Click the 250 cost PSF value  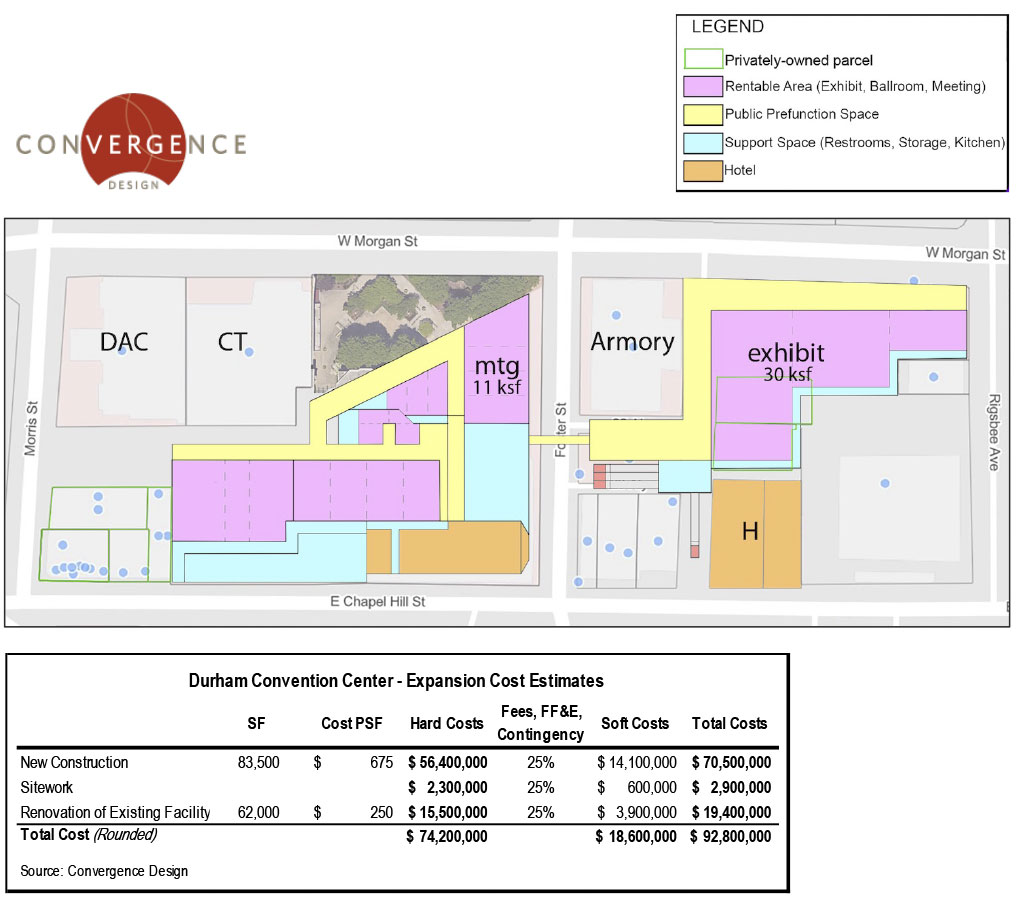pos(381,813)
